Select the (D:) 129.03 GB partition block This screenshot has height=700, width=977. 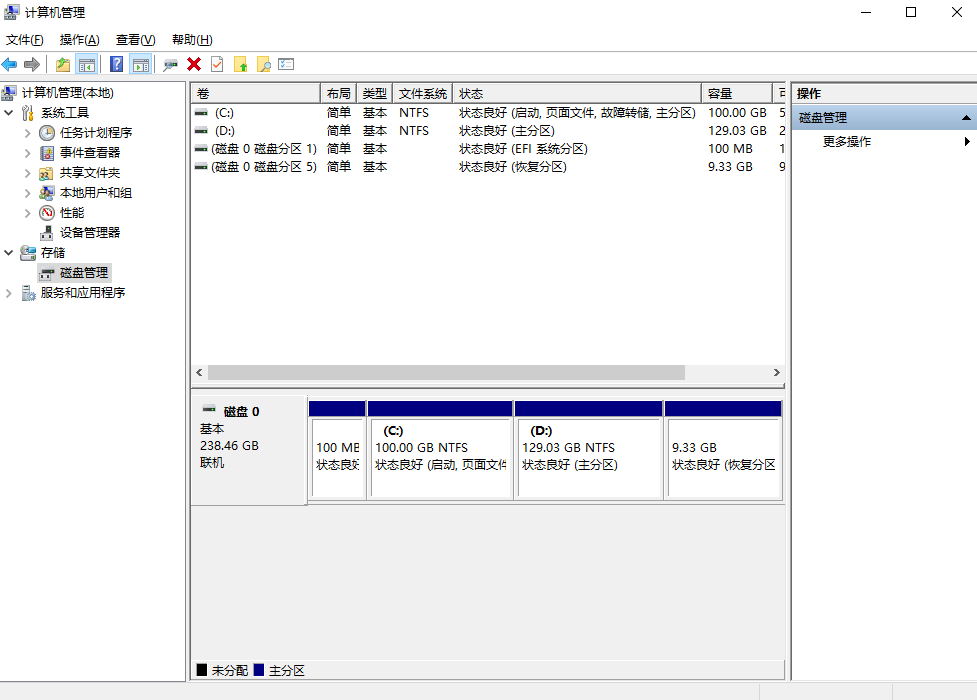click(588, 456)
